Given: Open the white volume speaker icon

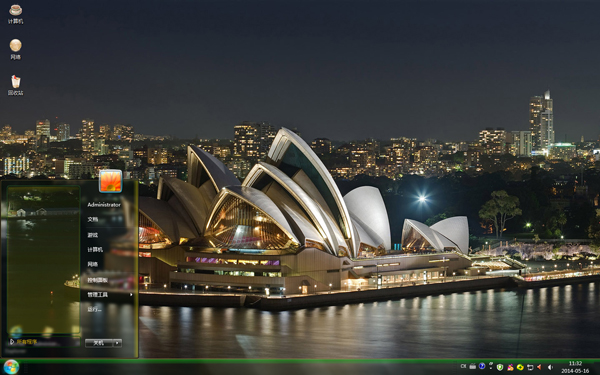Looking at the screenshot, I should coord(550,367).
